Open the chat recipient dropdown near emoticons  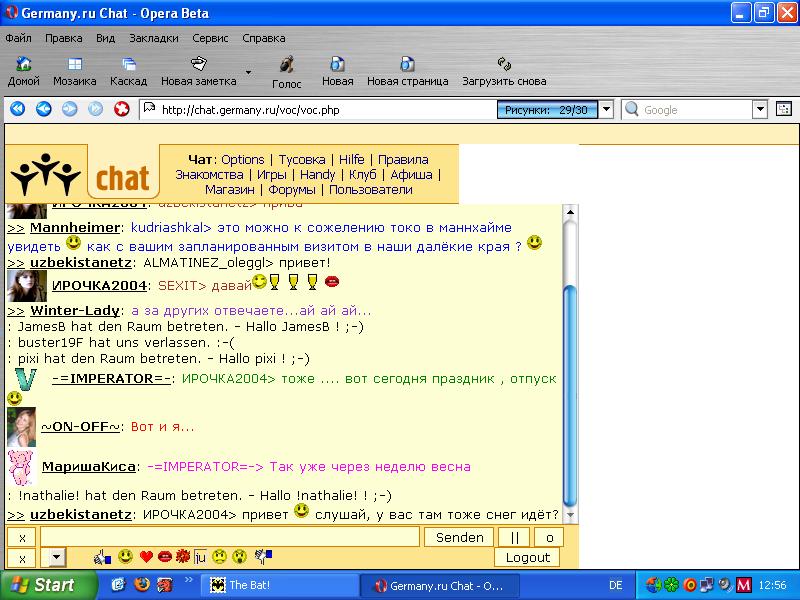58,557
